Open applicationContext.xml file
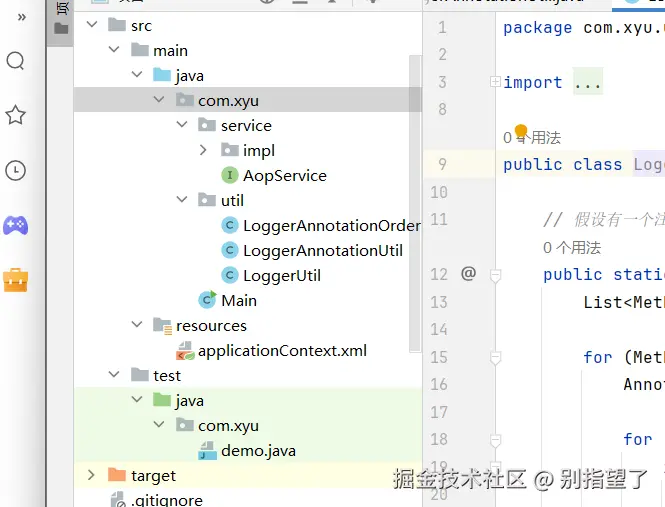Image resolution: width=665 pixels, height=507 pixels. click(x=282, y=351)
